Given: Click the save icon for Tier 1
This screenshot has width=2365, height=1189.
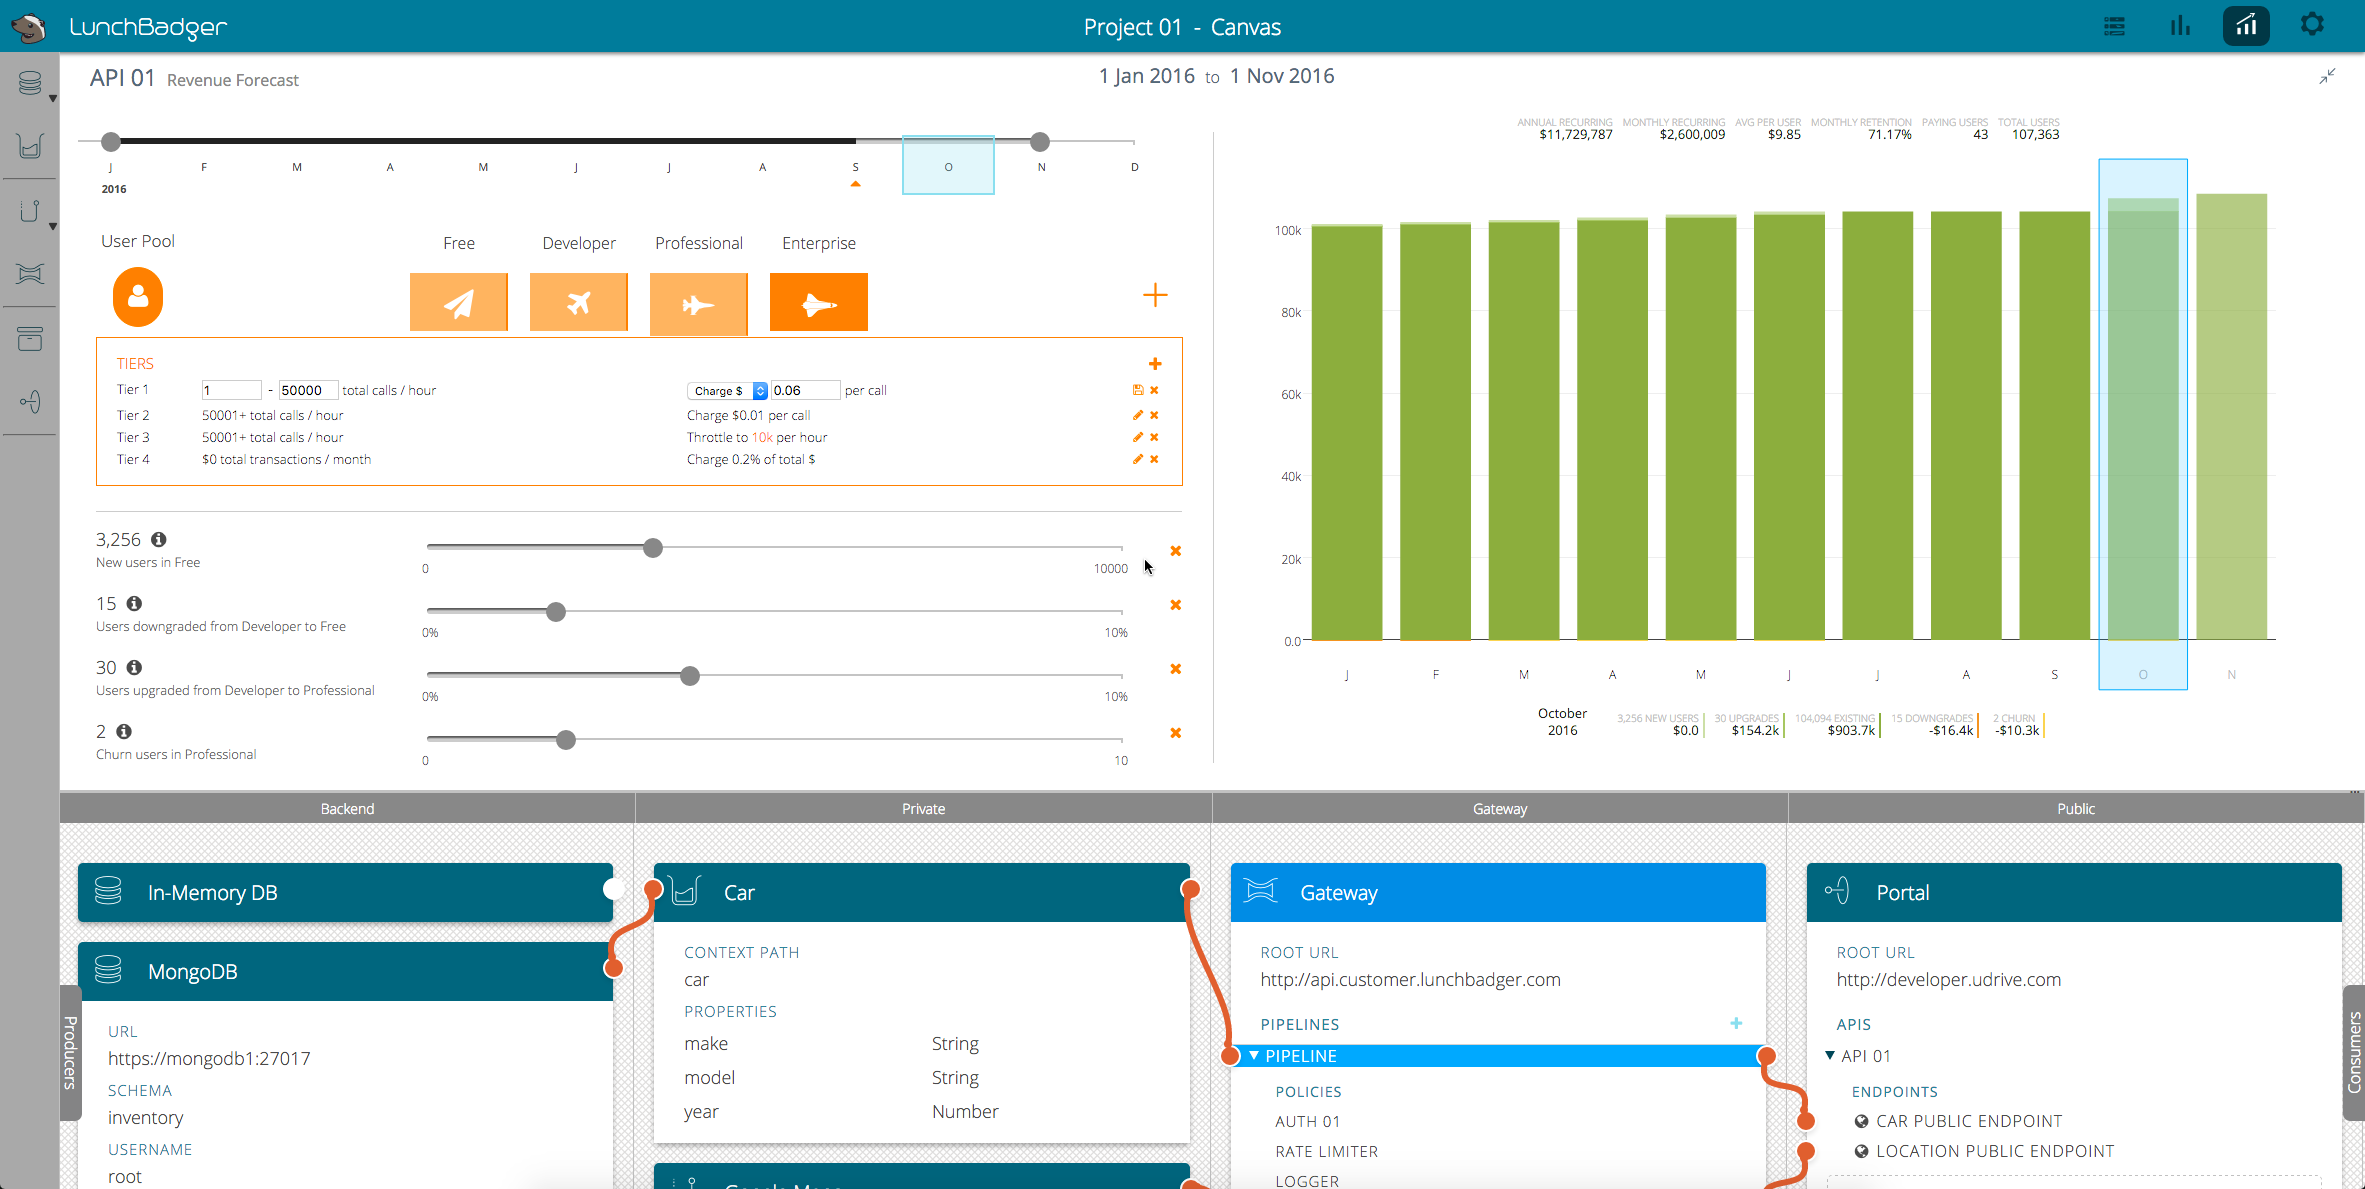Looking at the screenshot, I should [x=1137, y=390].
